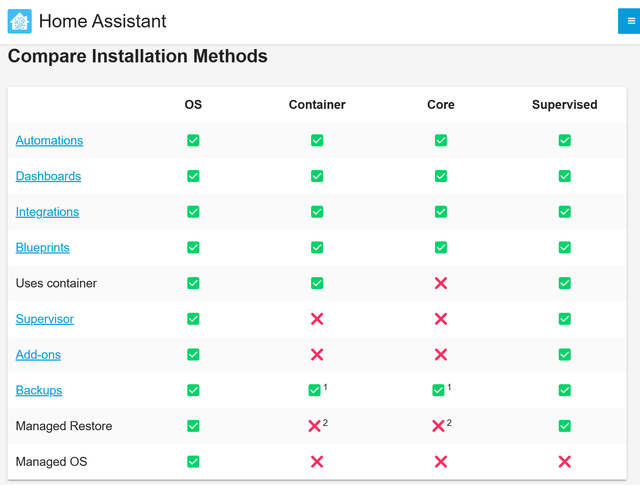Screen dimensions: 640x485
Task: Click red cross for Managed Restore under Core
Action: point(438,426)
